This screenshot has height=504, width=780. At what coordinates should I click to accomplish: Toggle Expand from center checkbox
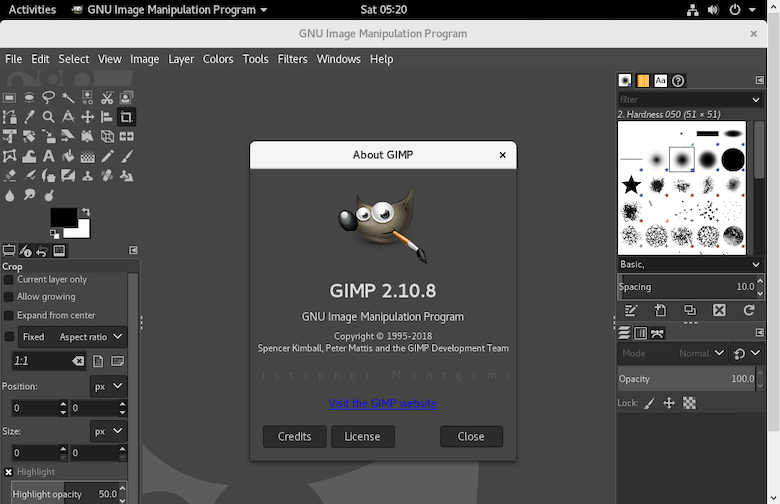pos(9,315)
